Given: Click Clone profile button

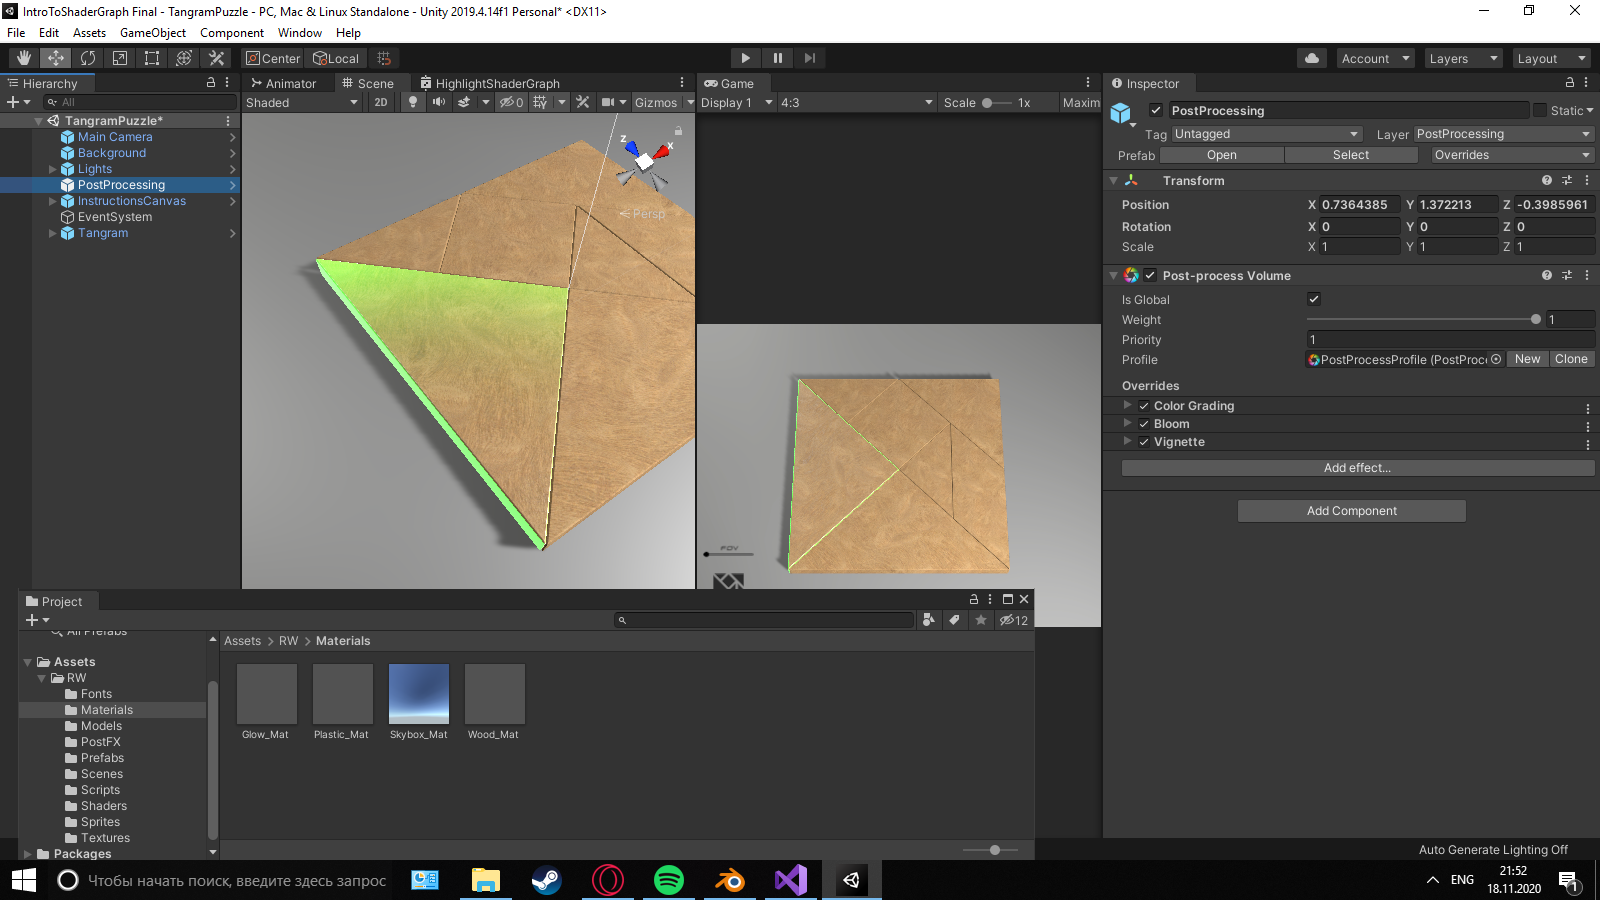Looking at the screenshot, I should 1571,359.
